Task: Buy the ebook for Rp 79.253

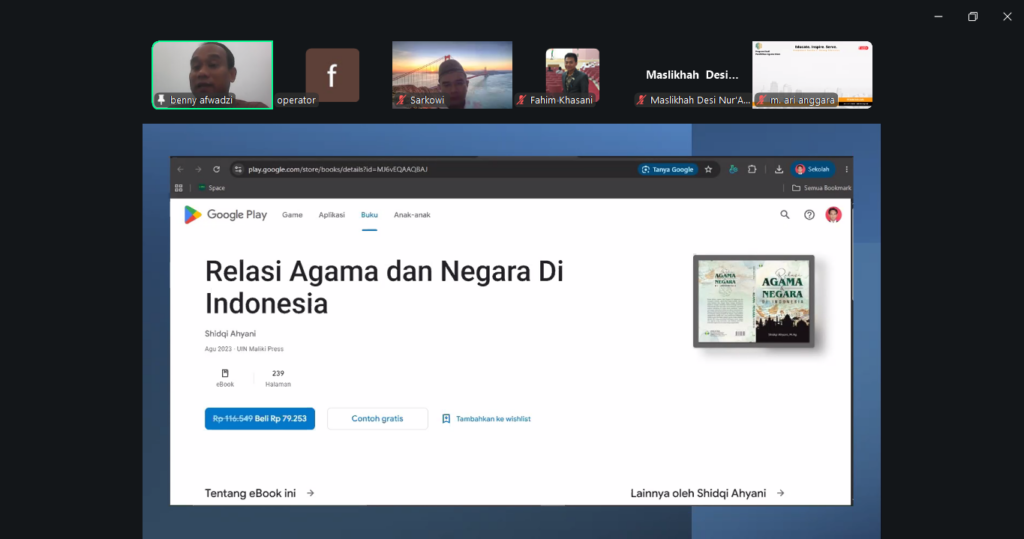Action: [260, 419]
